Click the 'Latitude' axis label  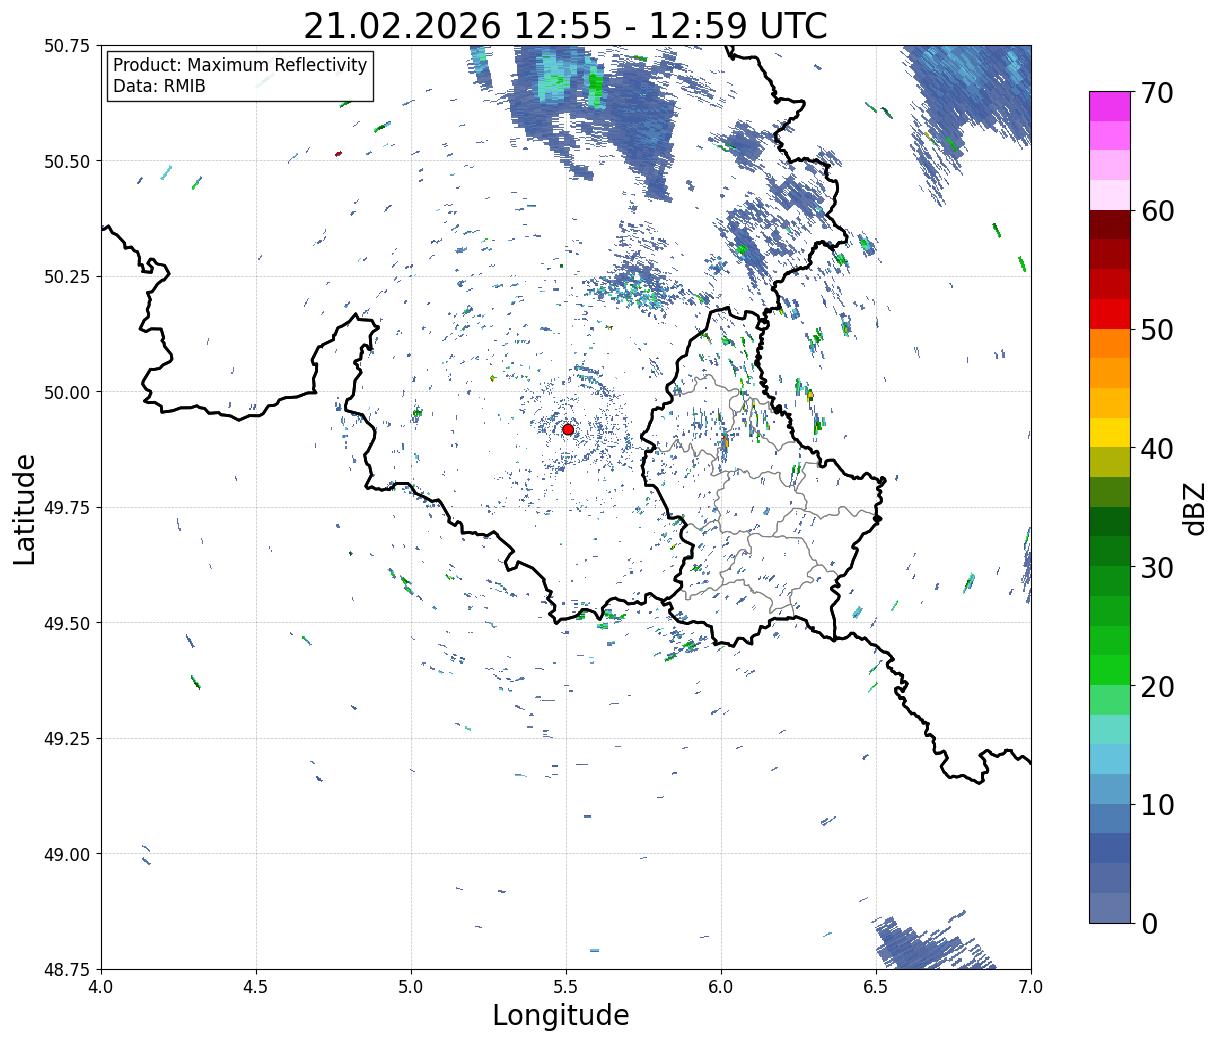click(25, 509)
